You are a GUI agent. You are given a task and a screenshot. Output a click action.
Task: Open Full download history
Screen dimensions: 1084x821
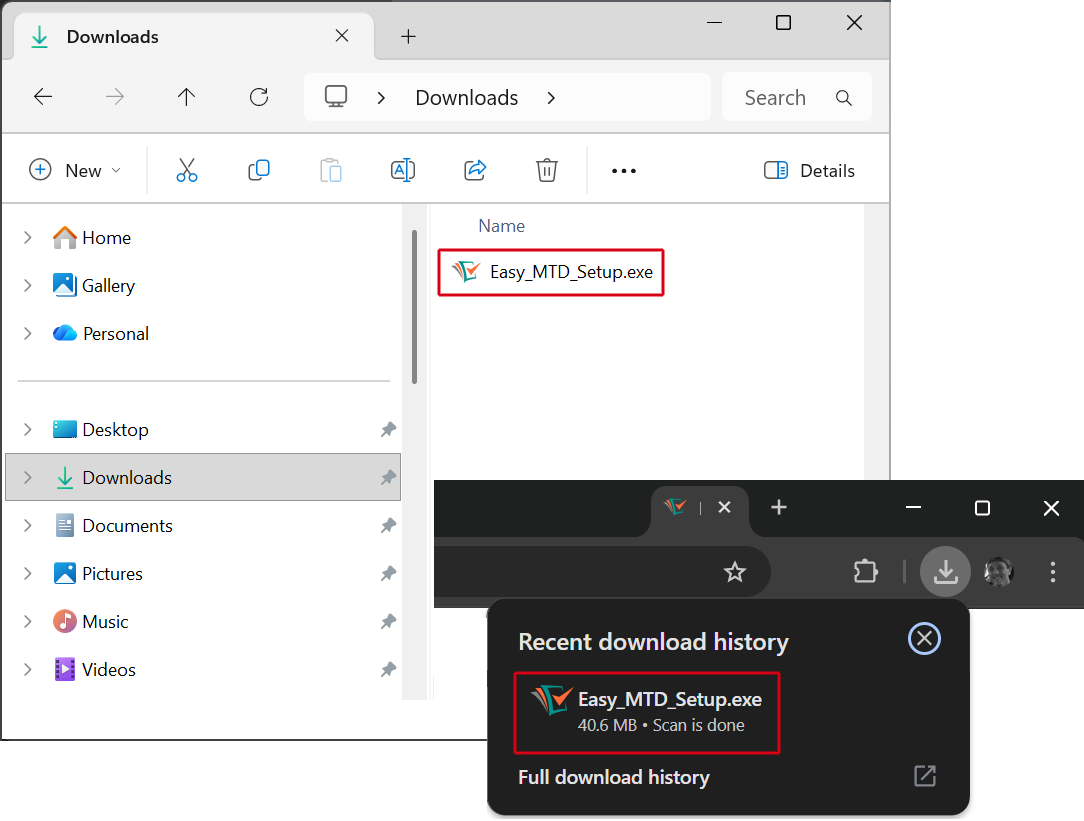pos(613,777)
